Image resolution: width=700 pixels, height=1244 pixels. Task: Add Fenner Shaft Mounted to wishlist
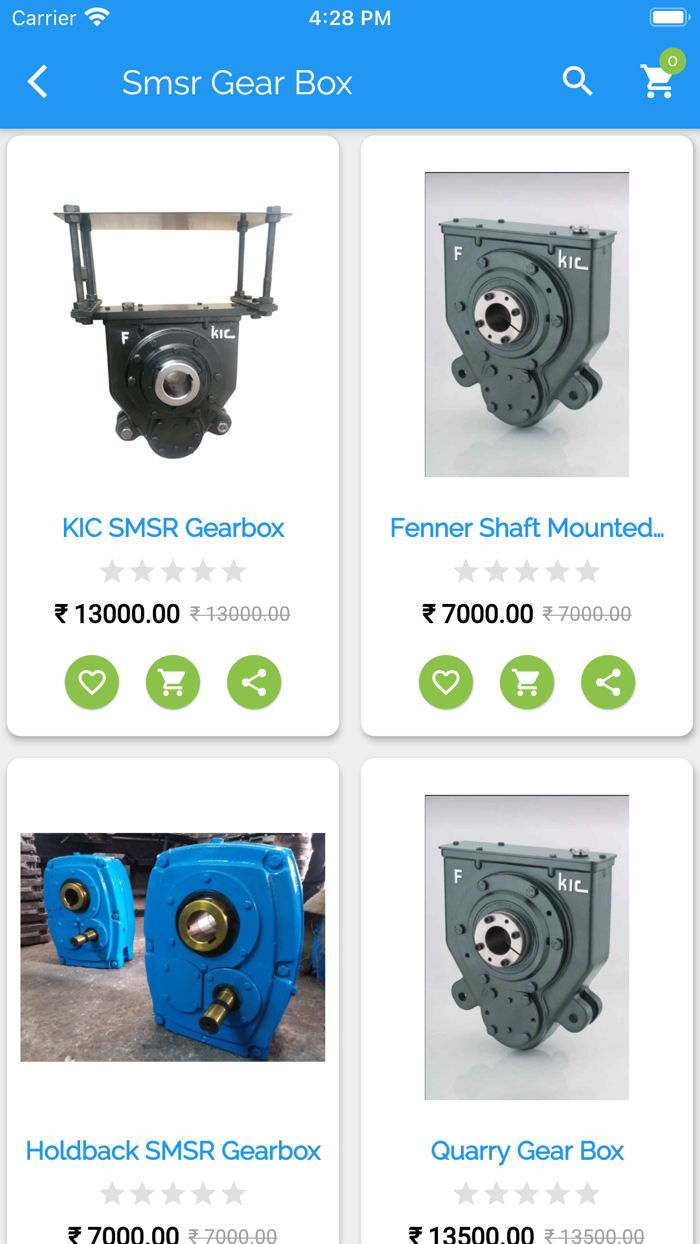446,682
